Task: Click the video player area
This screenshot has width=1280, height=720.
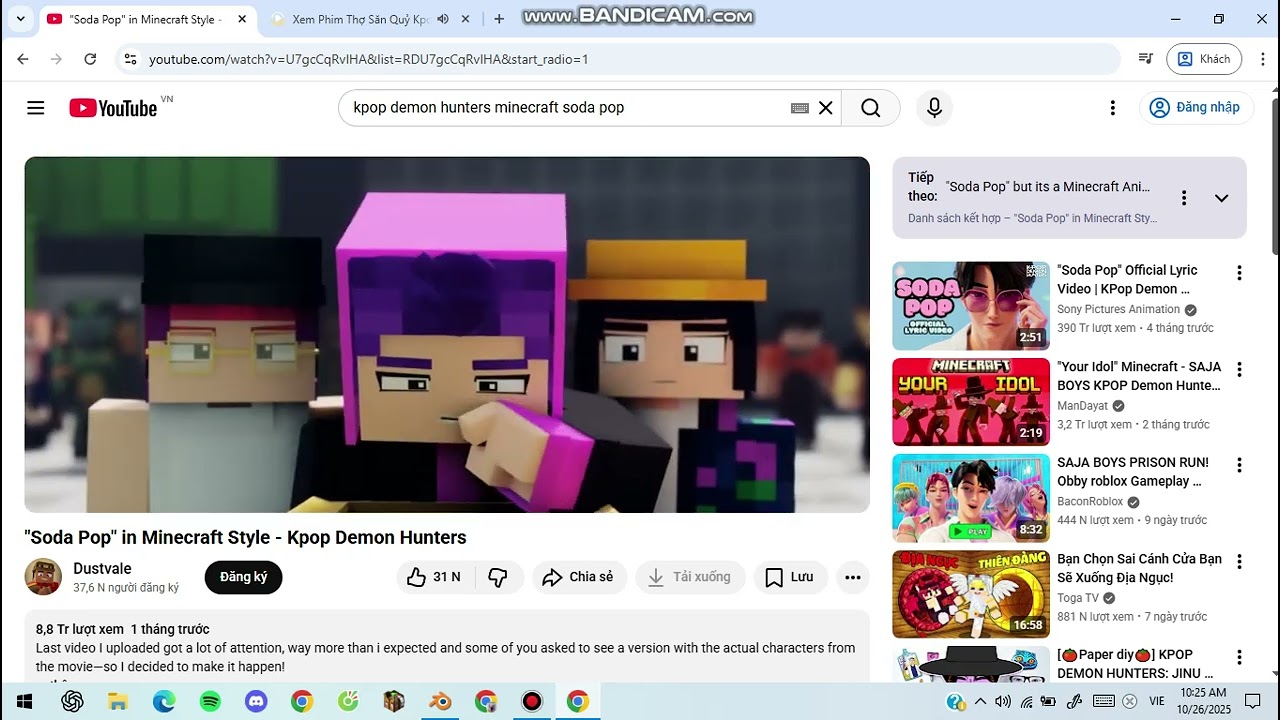Action: (x=447, y=334)
